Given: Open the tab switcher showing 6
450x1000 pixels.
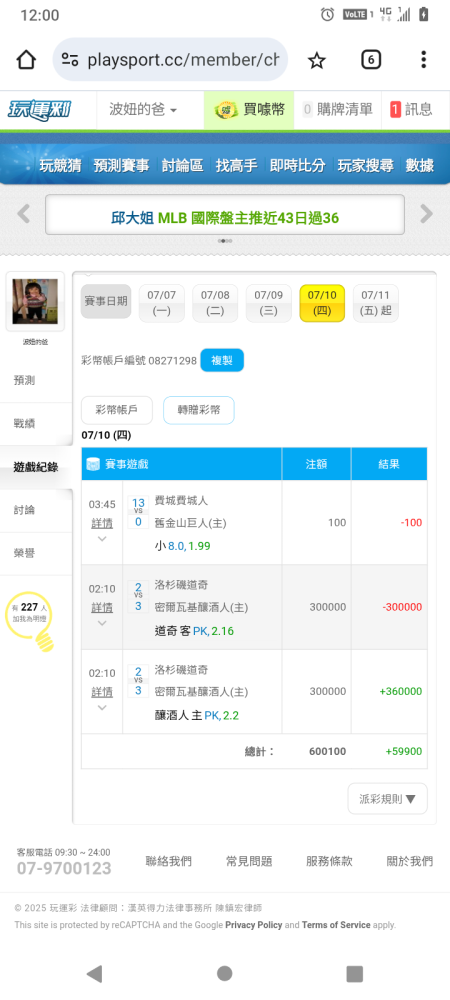Looking at the screenshot, I should [x=371, y=60].
